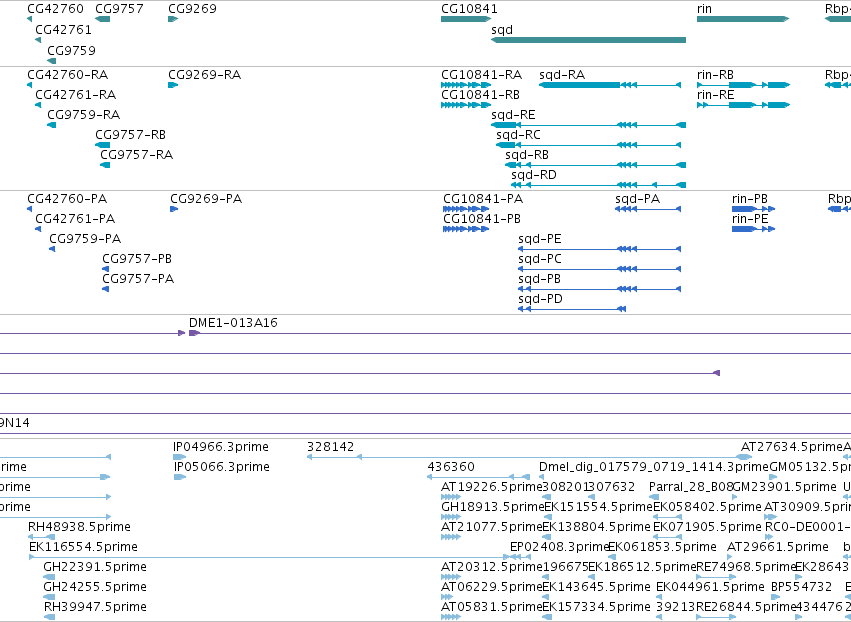Viewport: 851px width, 622px height.
Task: Click EST AT29661.5prime
Action: coord(778,547)
